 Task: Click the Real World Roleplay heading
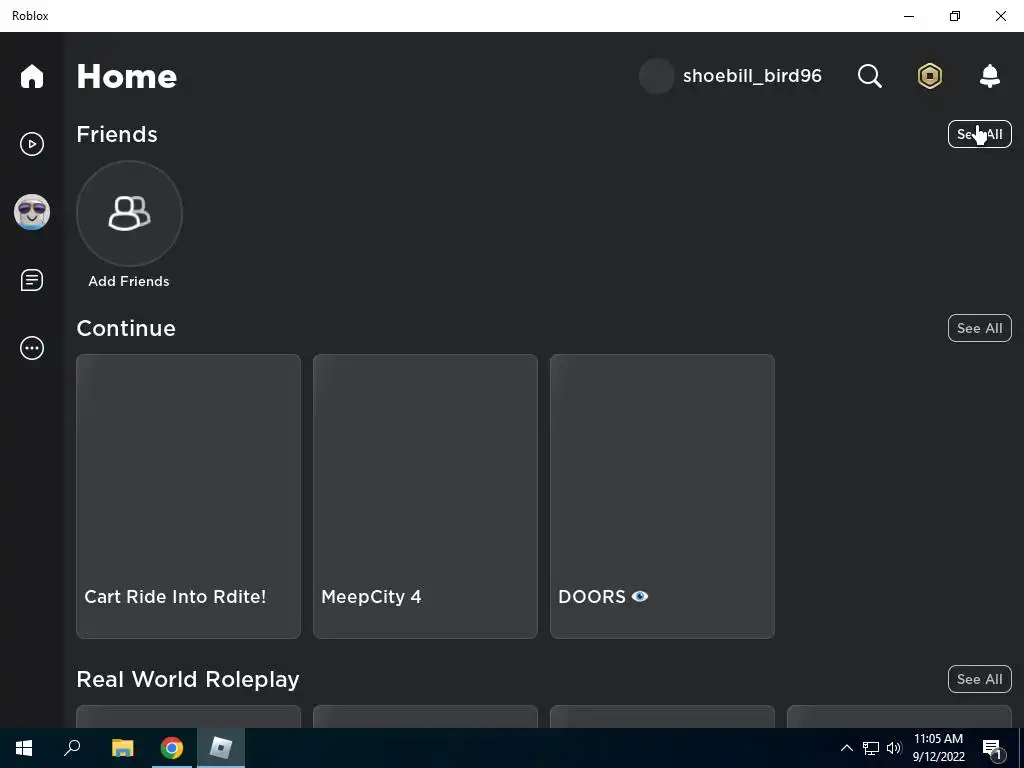188,680
